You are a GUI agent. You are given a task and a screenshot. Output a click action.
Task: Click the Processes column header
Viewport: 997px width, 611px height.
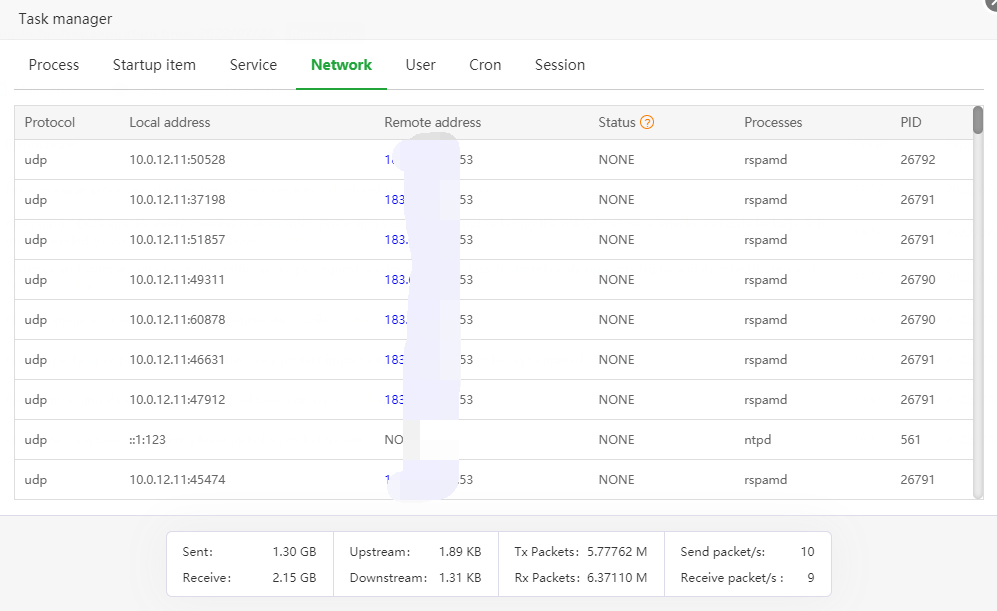(773, 122)
